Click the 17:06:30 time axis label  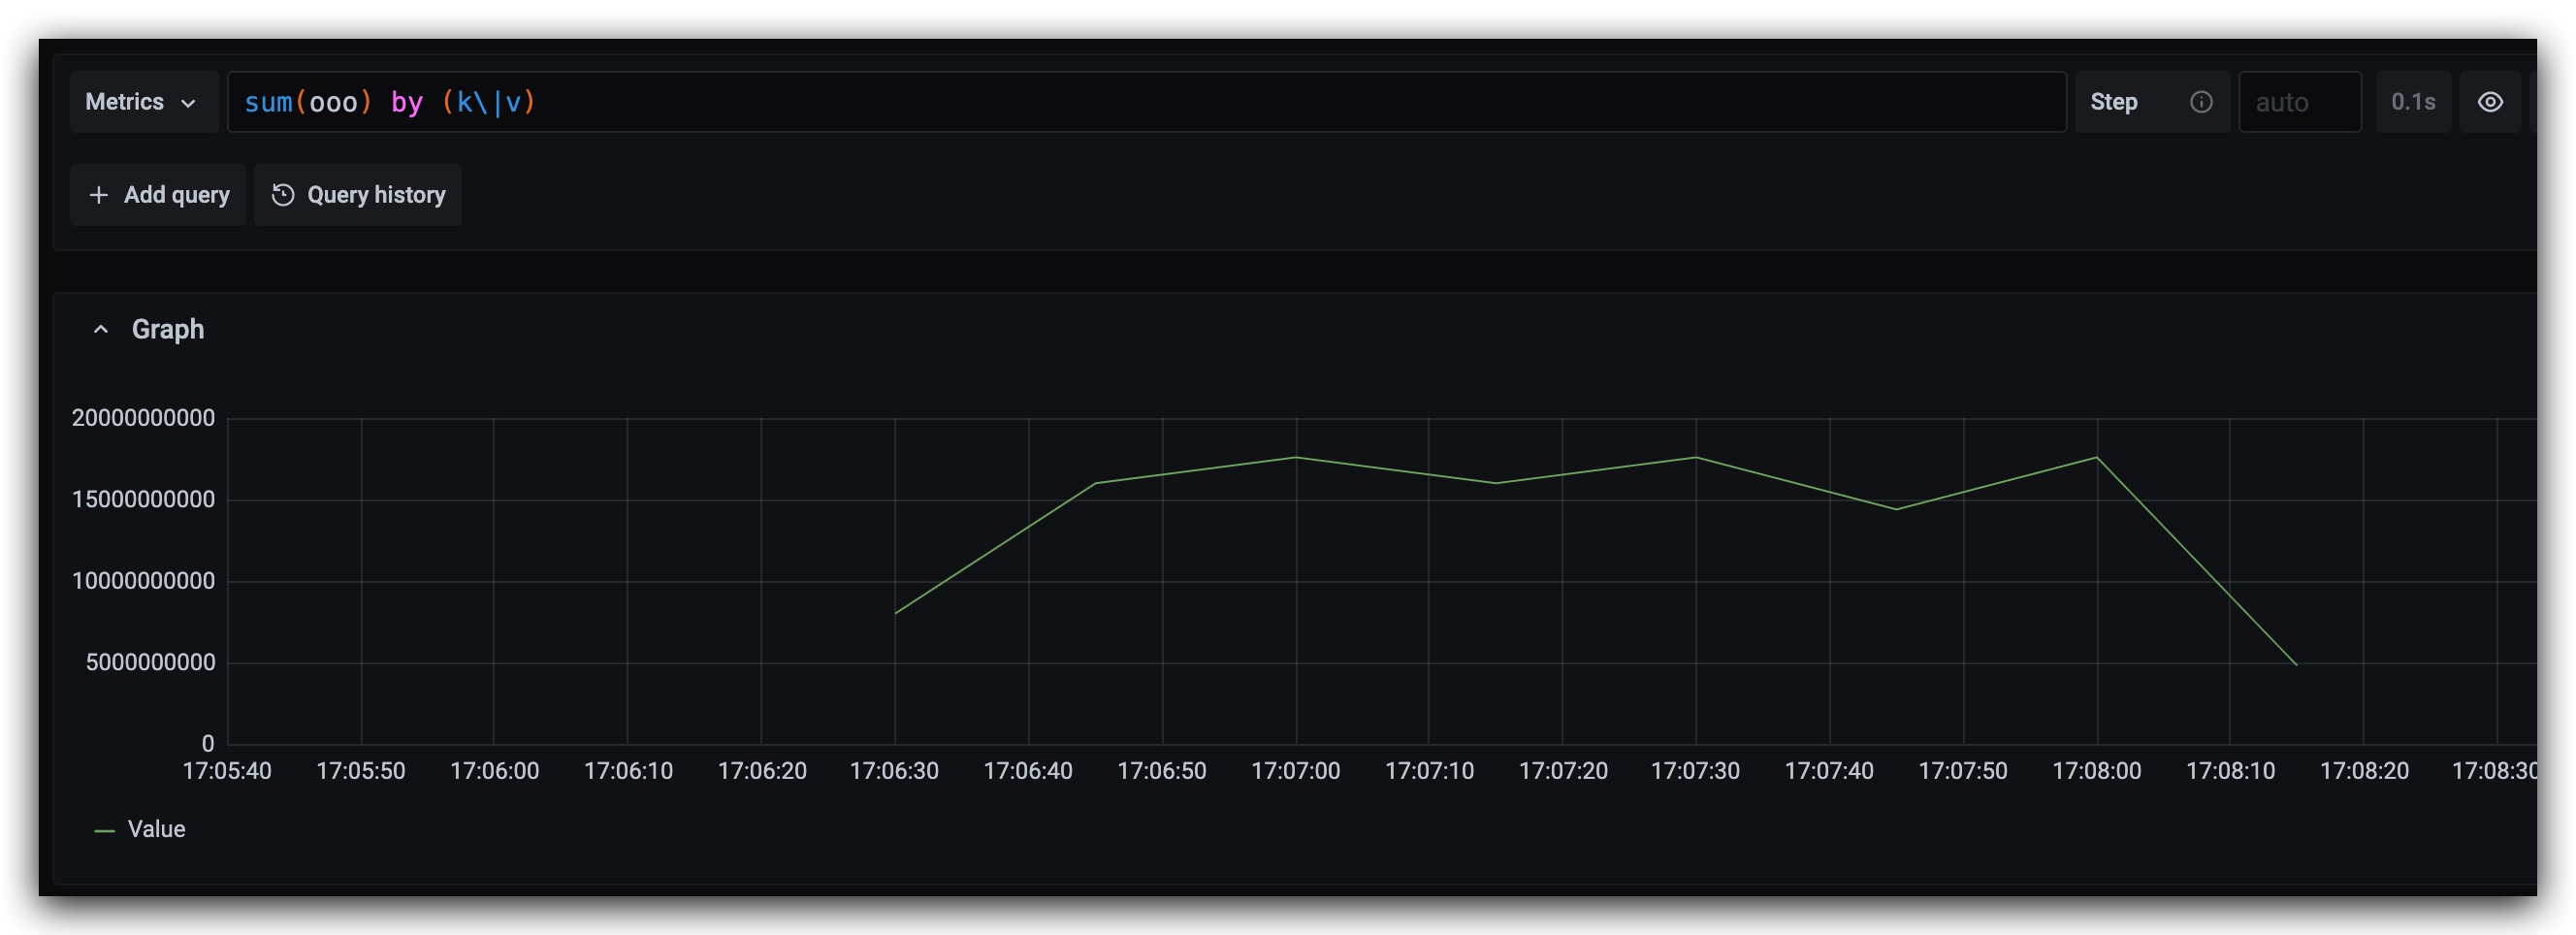[894, 771]
